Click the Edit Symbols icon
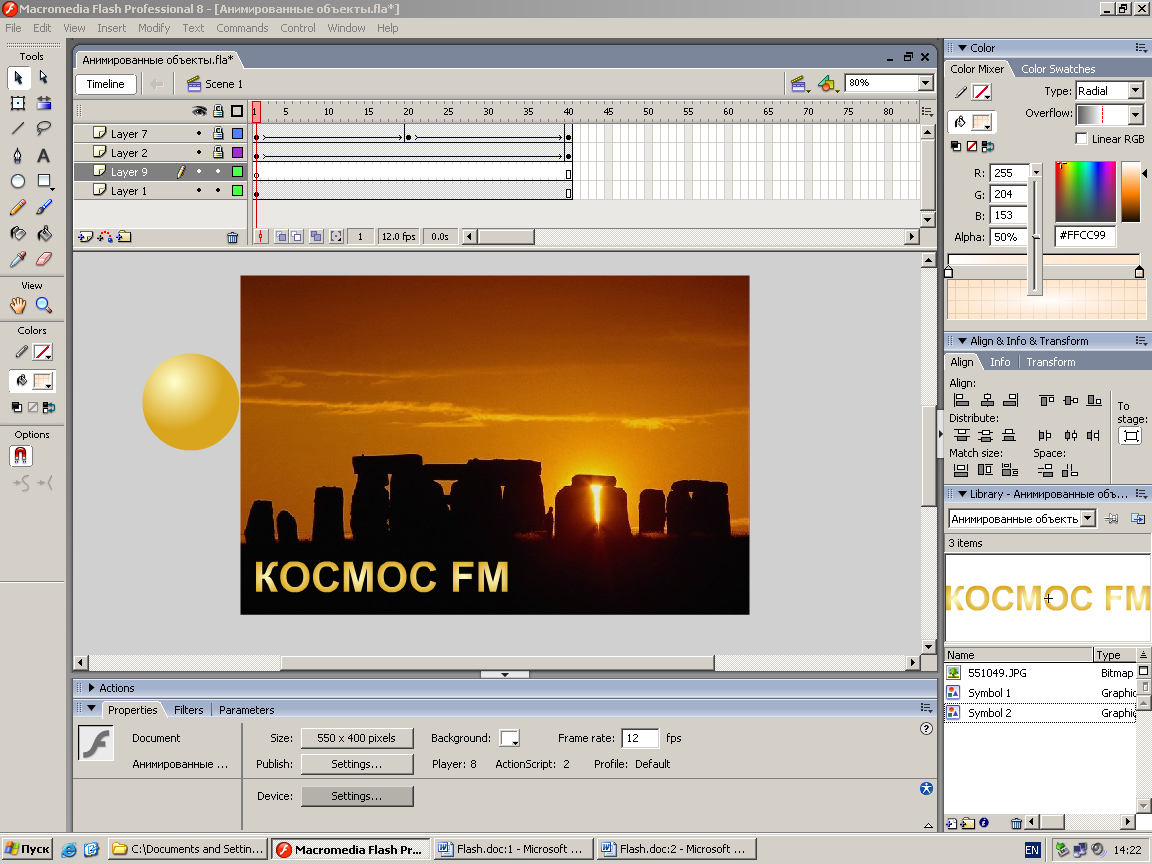Viewport: 1152px width, 864px height. [827, 84]
